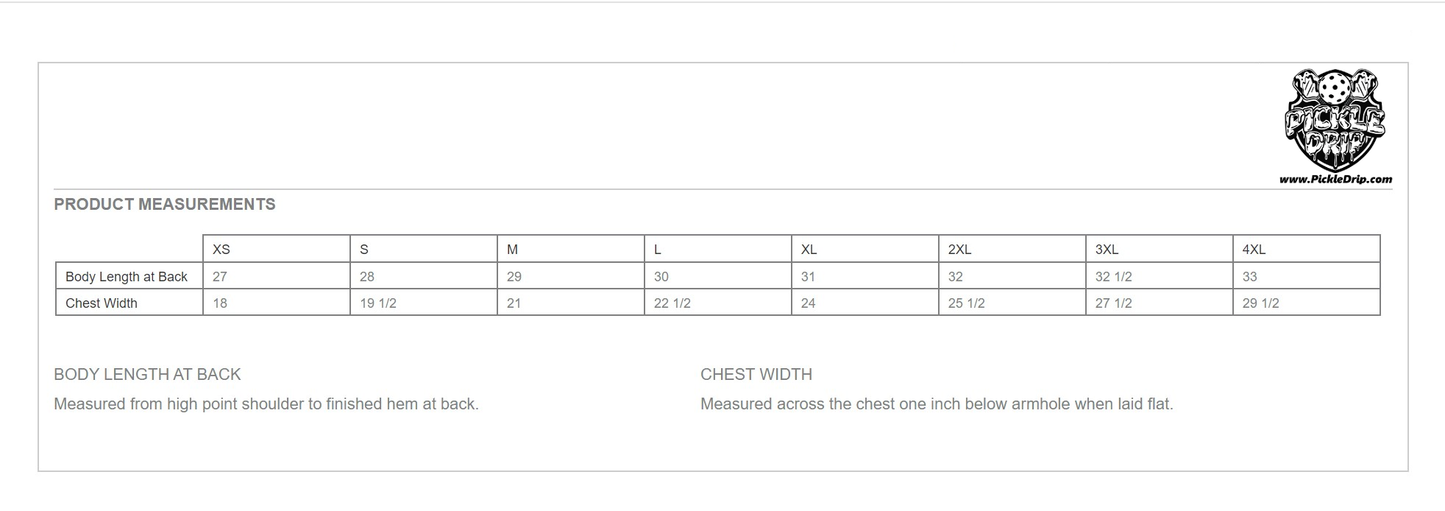Click the BODY LENGTH AT BACK description heading
This screenshot has height=511, width=1445.
pos(148,374)
